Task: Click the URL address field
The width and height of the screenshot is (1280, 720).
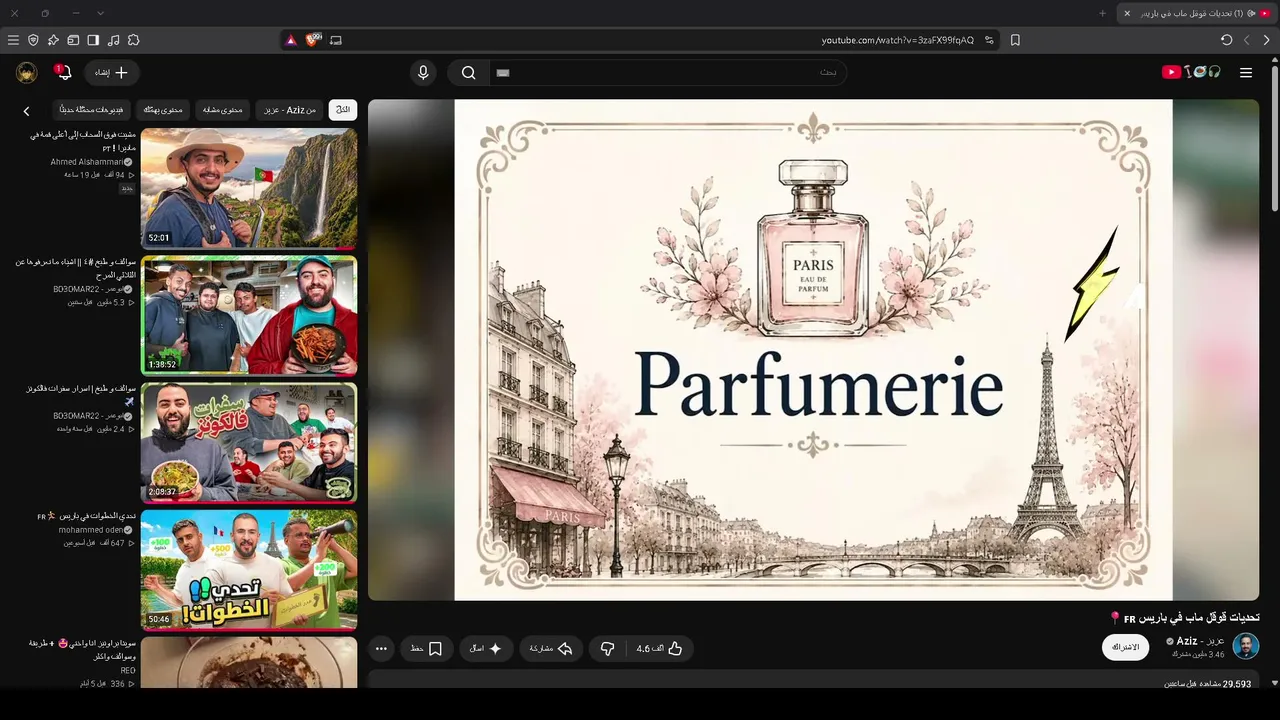Action: (x=898, y=40)
